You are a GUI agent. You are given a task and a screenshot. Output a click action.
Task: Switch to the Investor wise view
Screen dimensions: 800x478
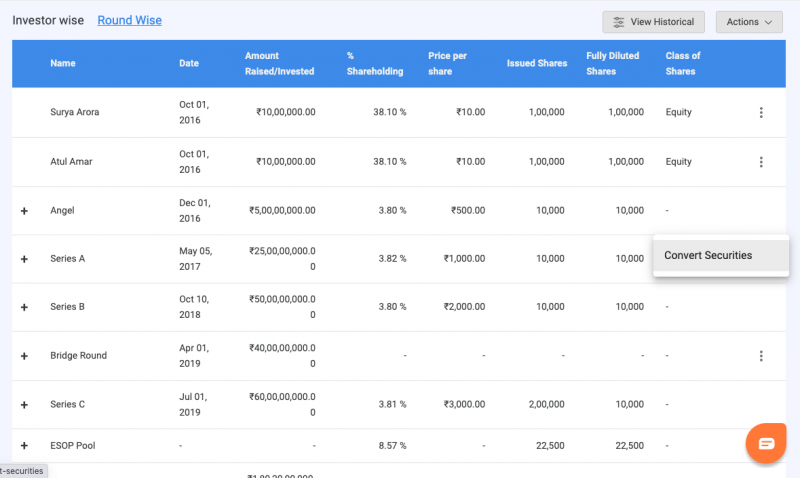pos(48,20)
